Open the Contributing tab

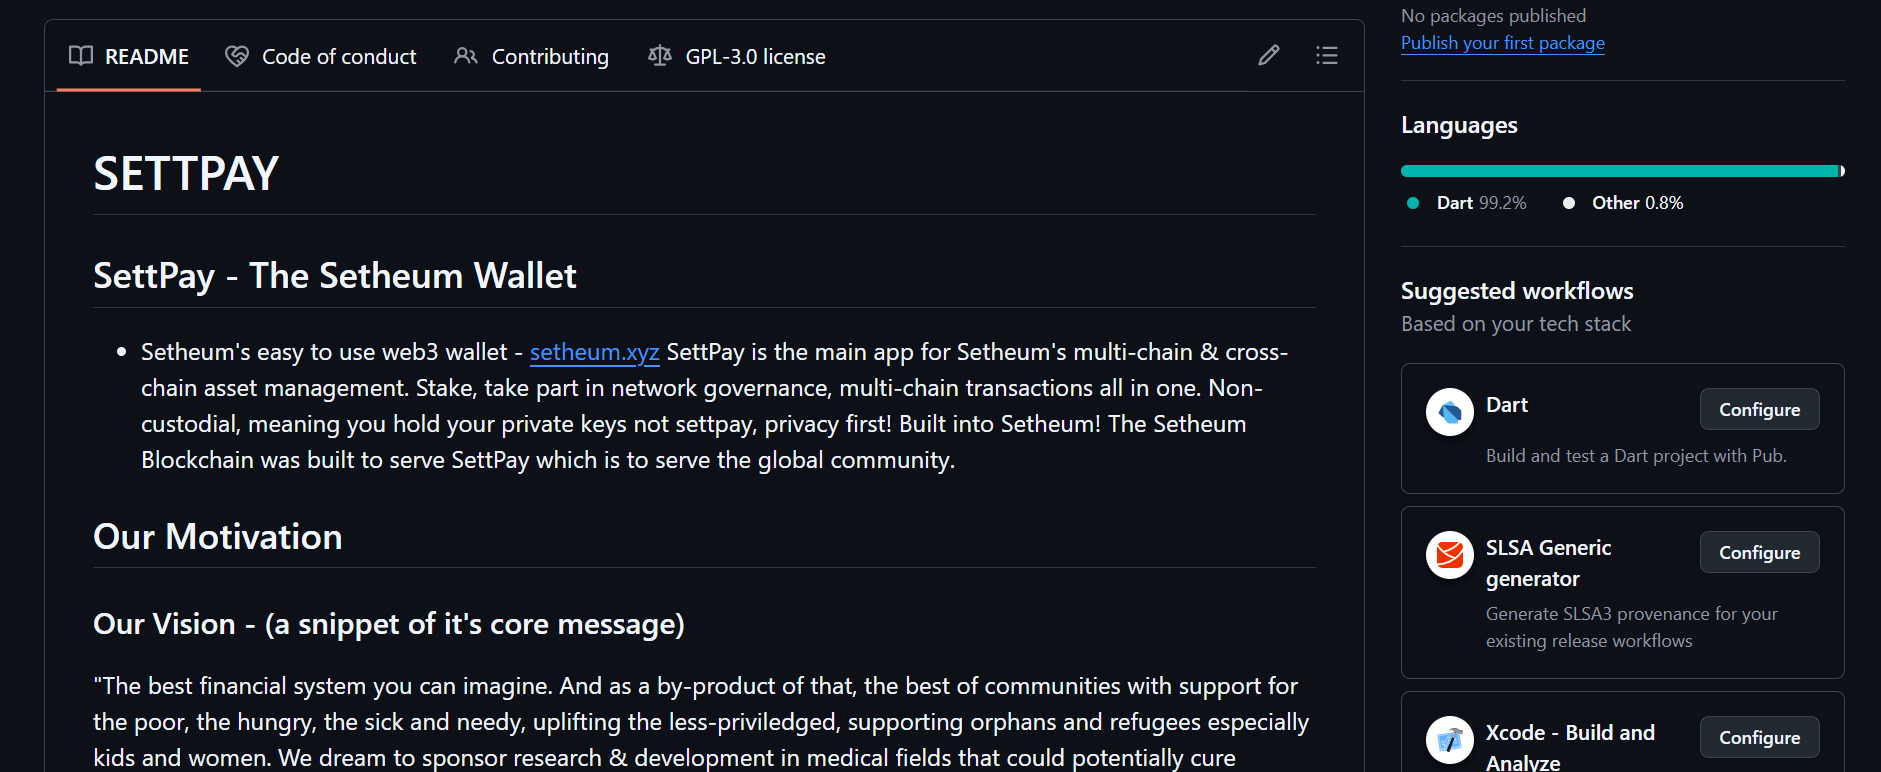[x=531, y=57]
